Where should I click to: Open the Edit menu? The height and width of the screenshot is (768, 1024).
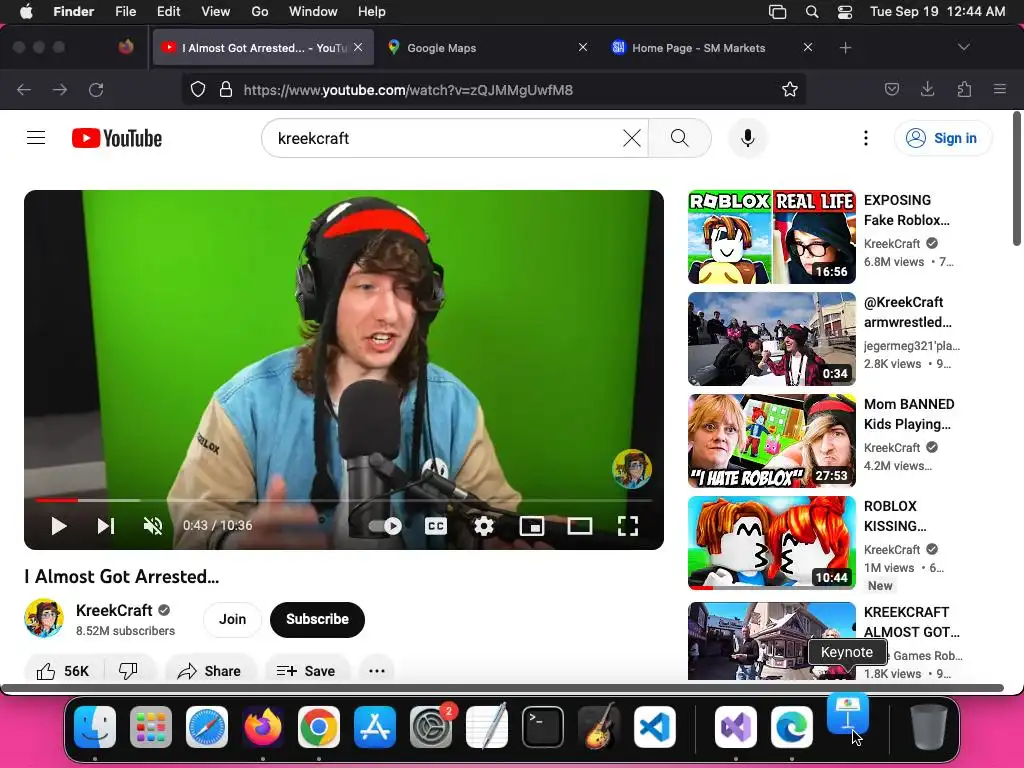coord(168,12)
